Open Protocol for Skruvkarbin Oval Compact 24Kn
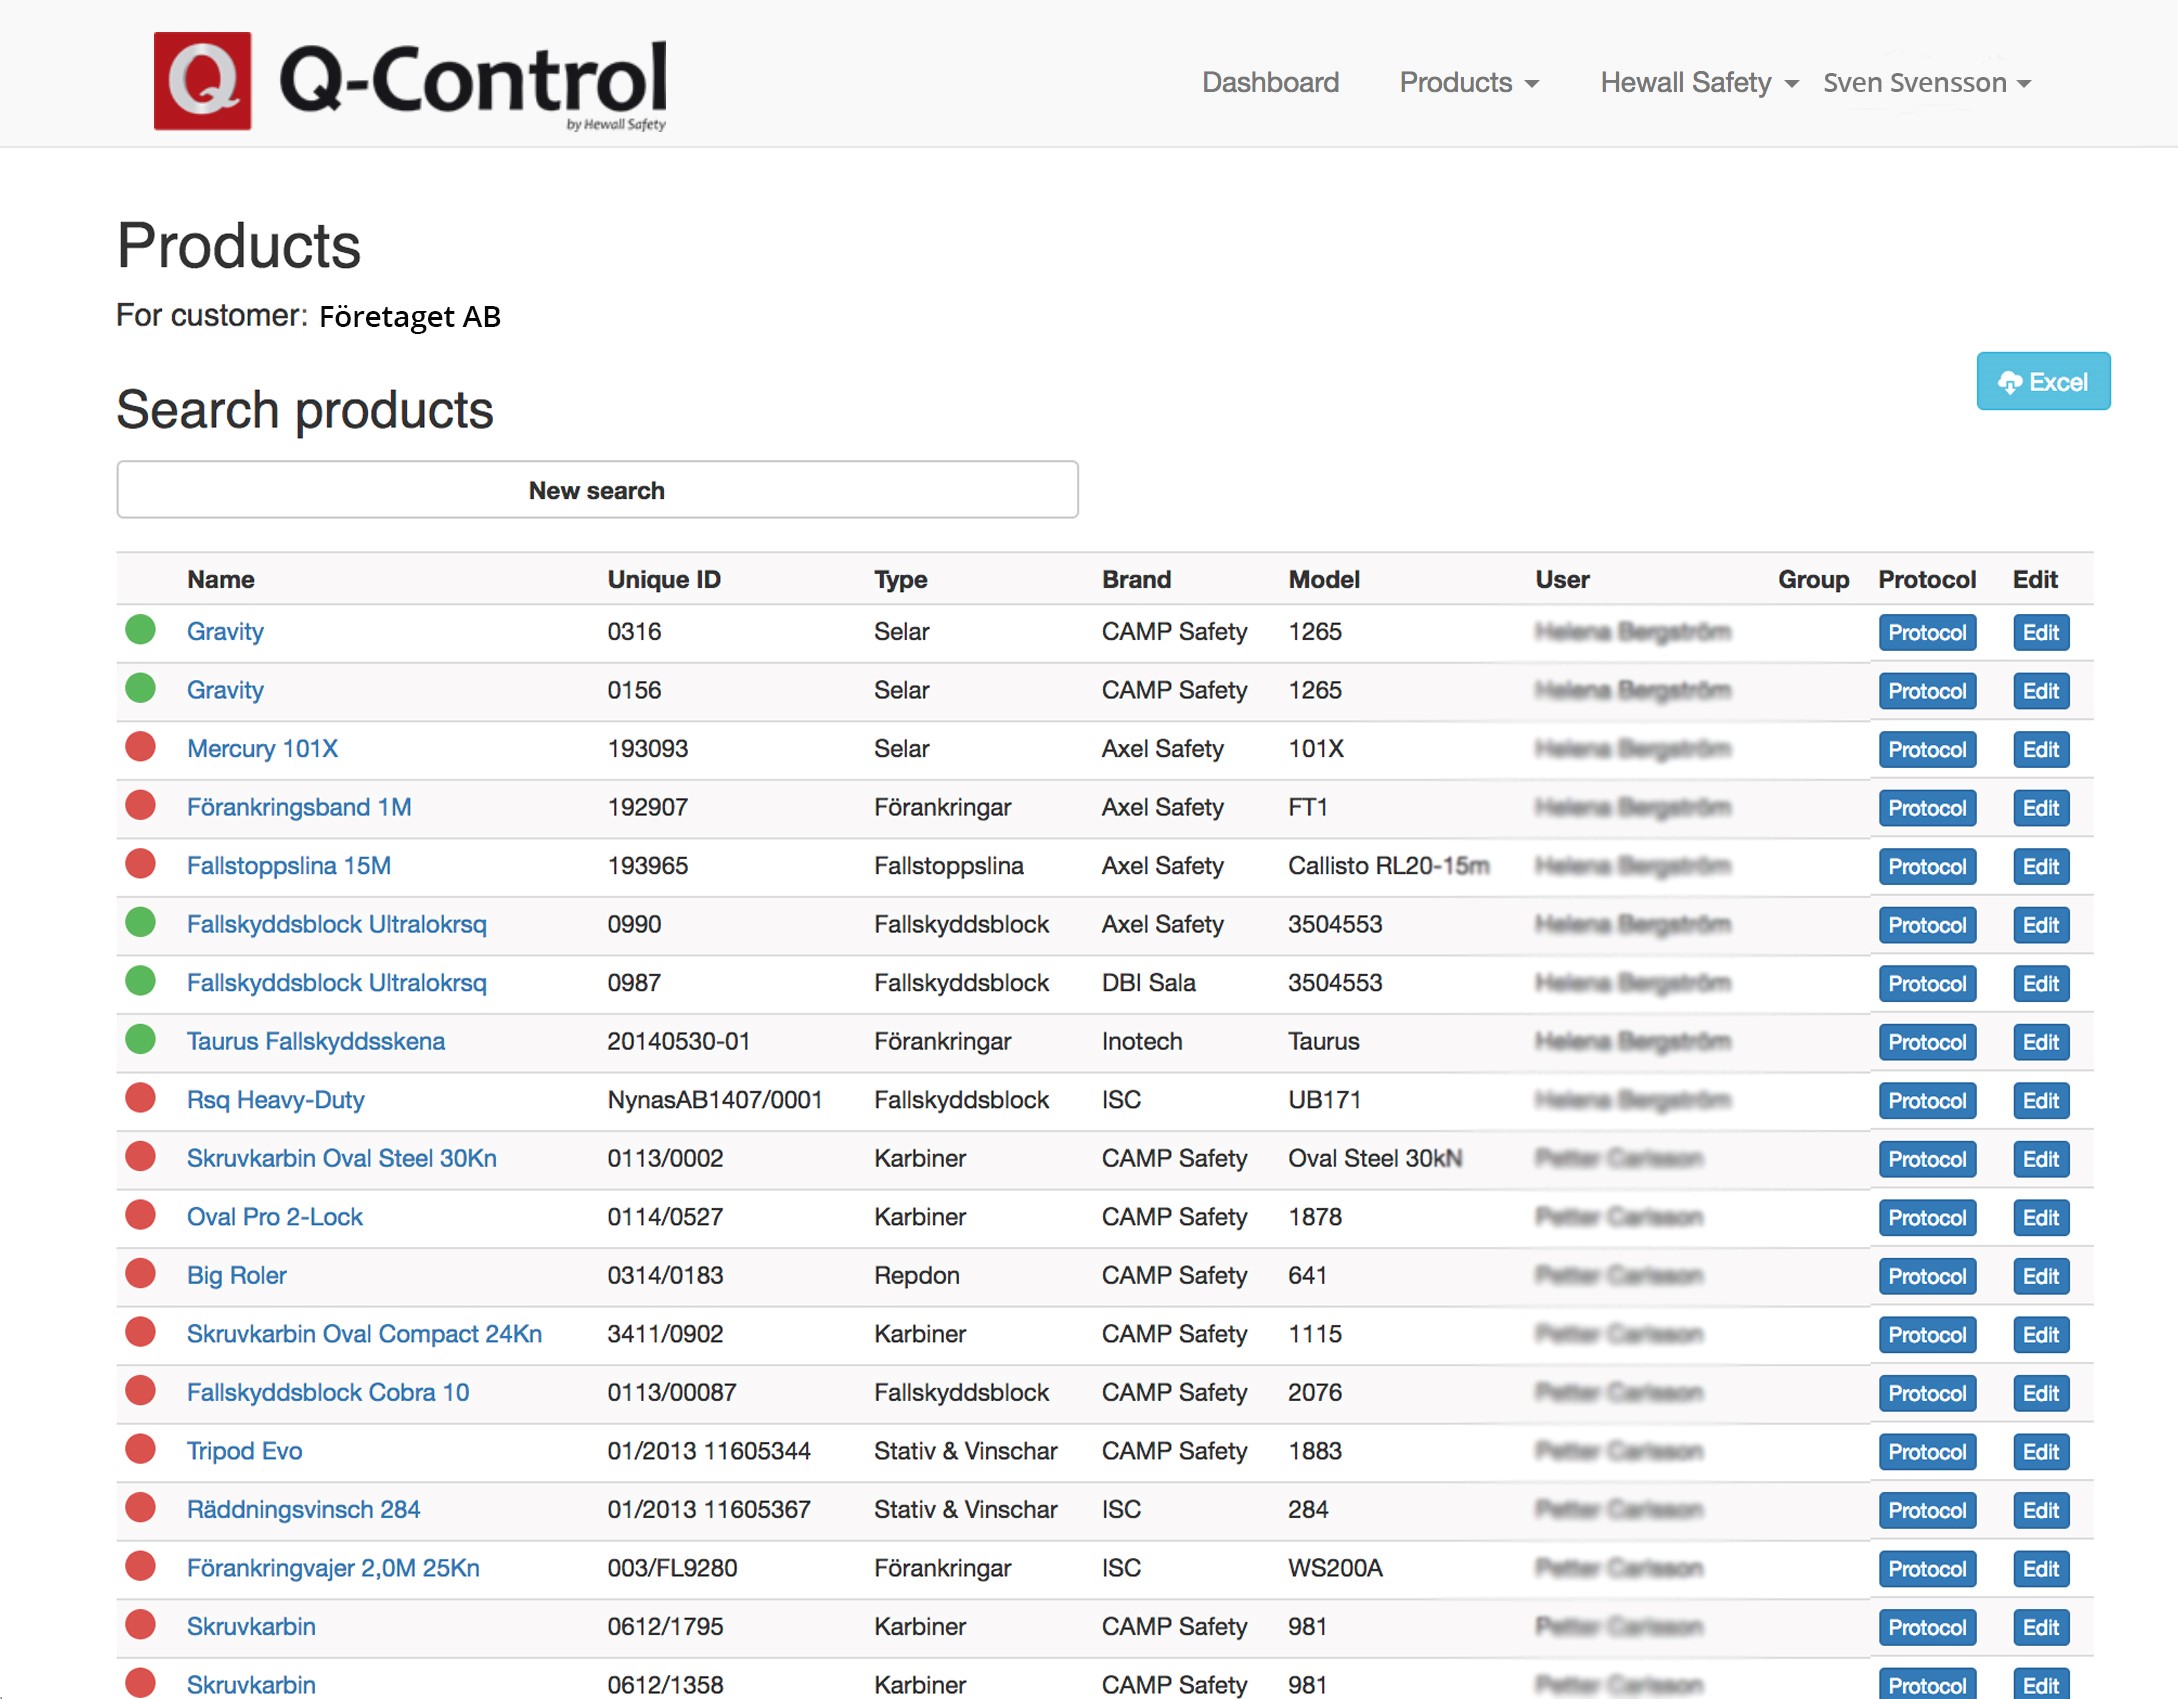 1926,1335
